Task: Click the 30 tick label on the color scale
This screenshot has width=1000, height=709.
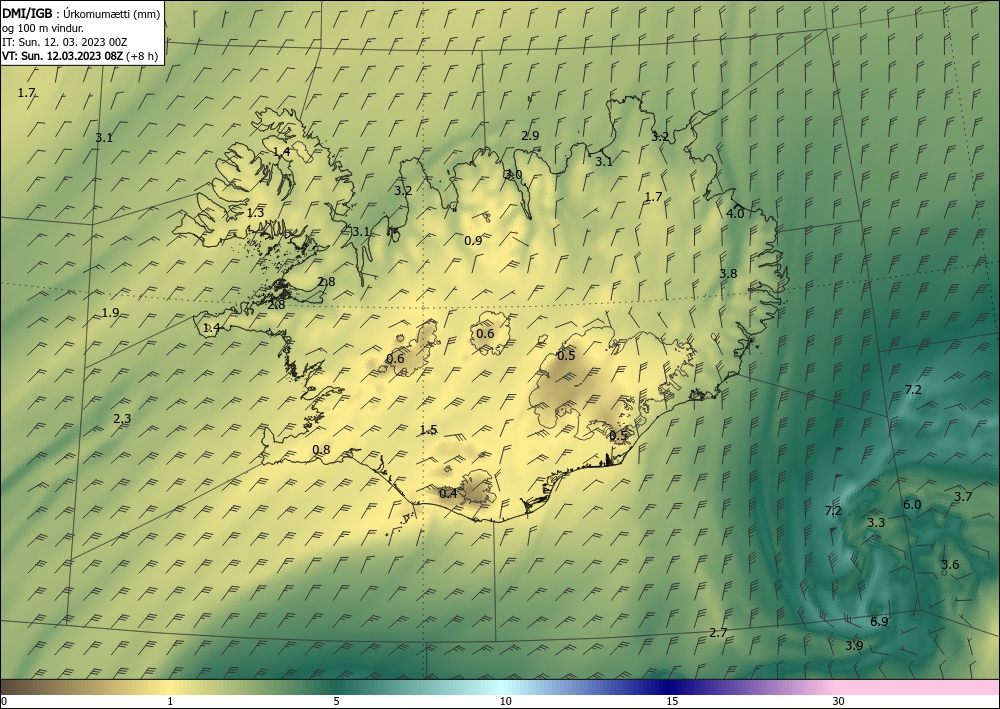Action: pyautogui.click(x=839, y=702)
